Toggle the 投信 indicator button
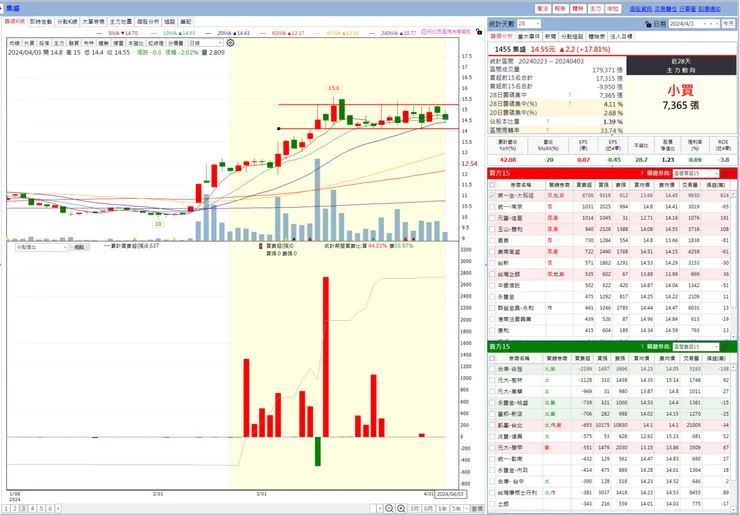 (x=44, y=43)
